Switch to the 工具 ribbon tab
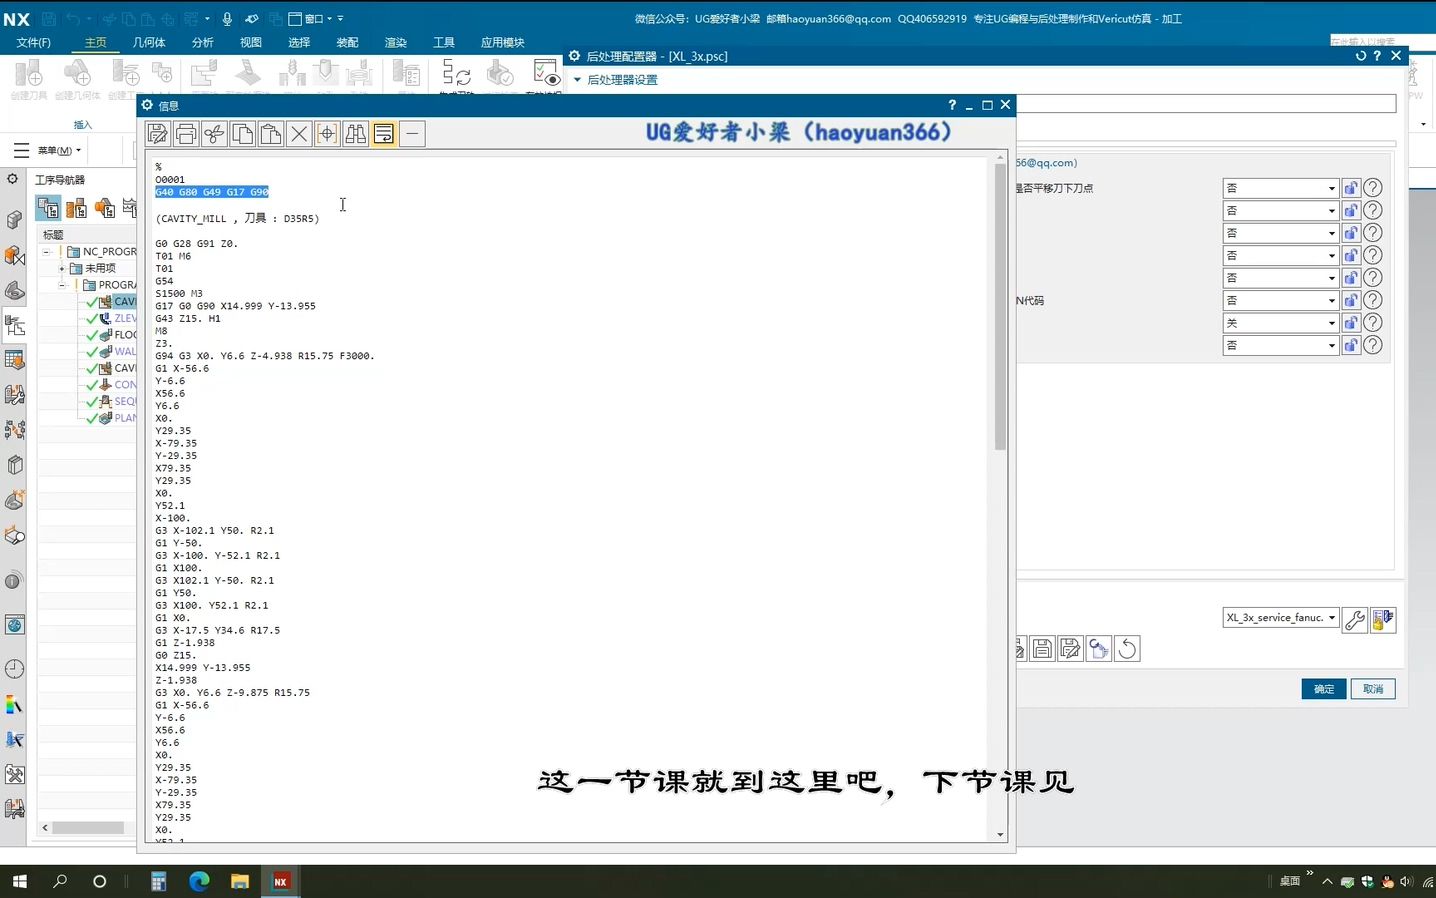 click(x=443, y=42)
